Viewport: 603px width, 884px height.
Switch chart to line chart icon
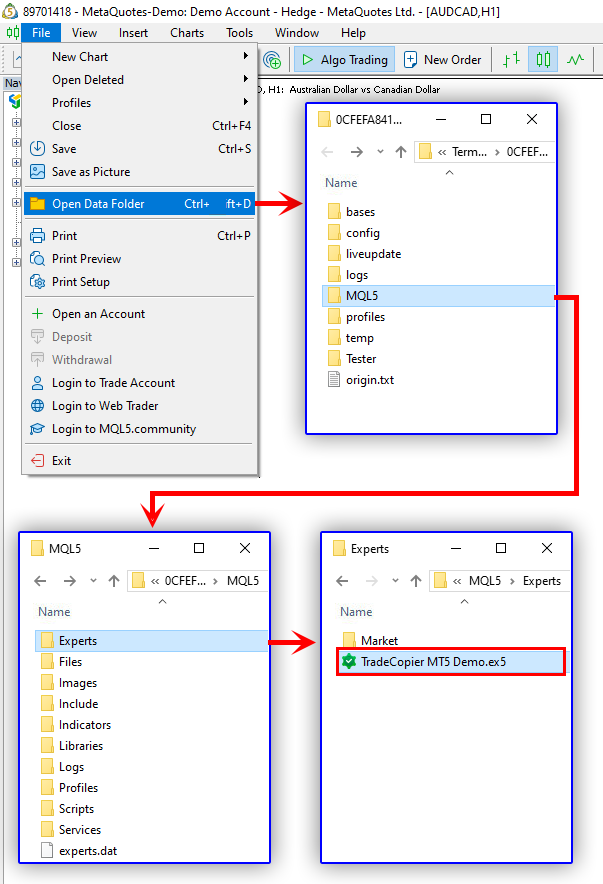(575, 59)
